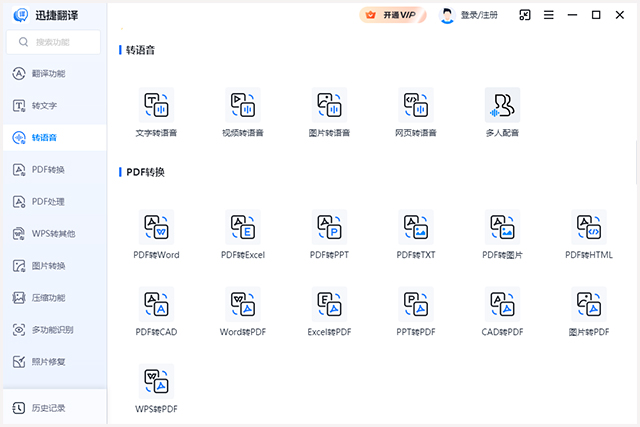Select 转语音 in the sidebar
Screen dimensions: 640x427
pos(55,138)
